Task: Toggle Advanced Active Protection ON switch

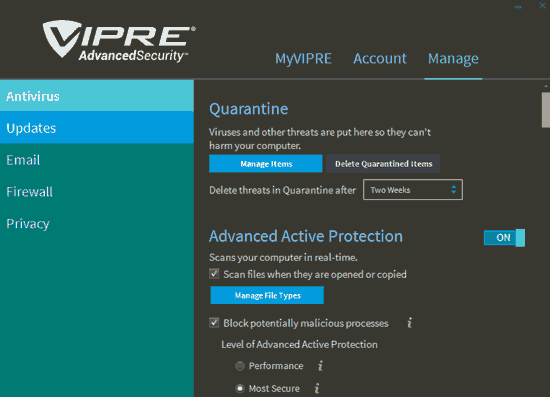Action: click(504, 238)
